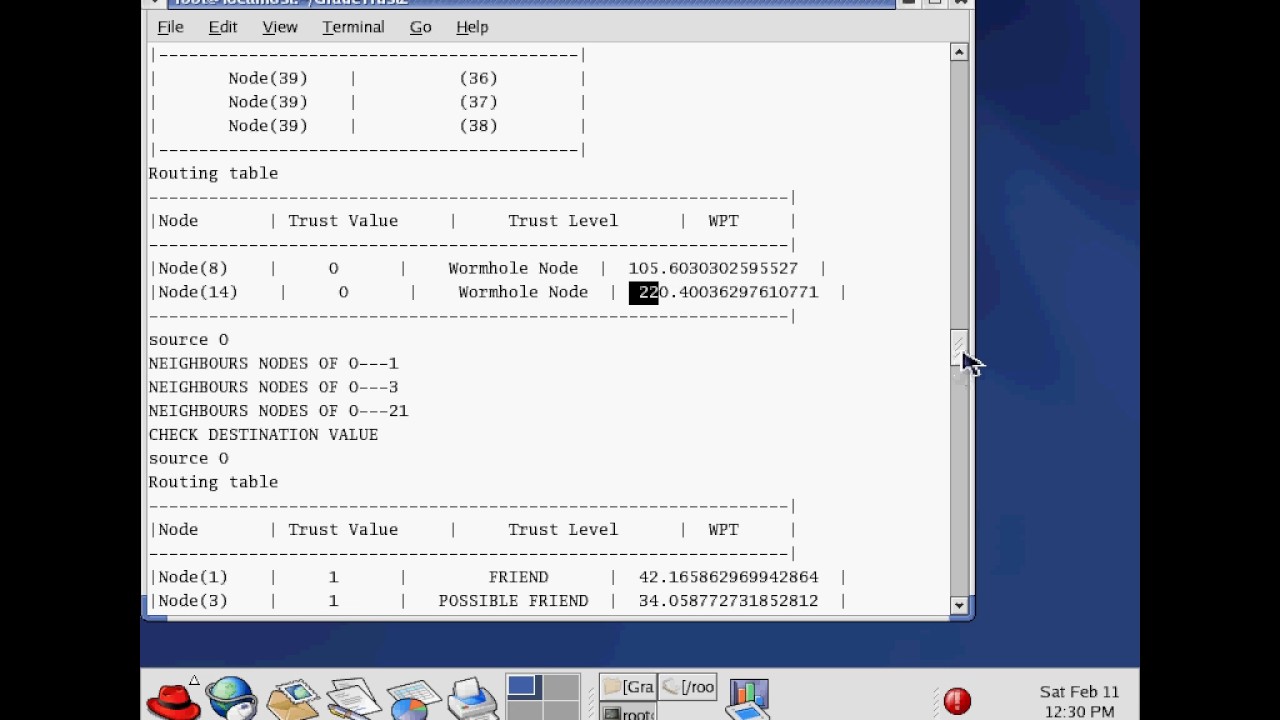Viewport: 1280px width, 720px height.
Task: Click the second Routing table heading
Action: (x=213, y=482)
